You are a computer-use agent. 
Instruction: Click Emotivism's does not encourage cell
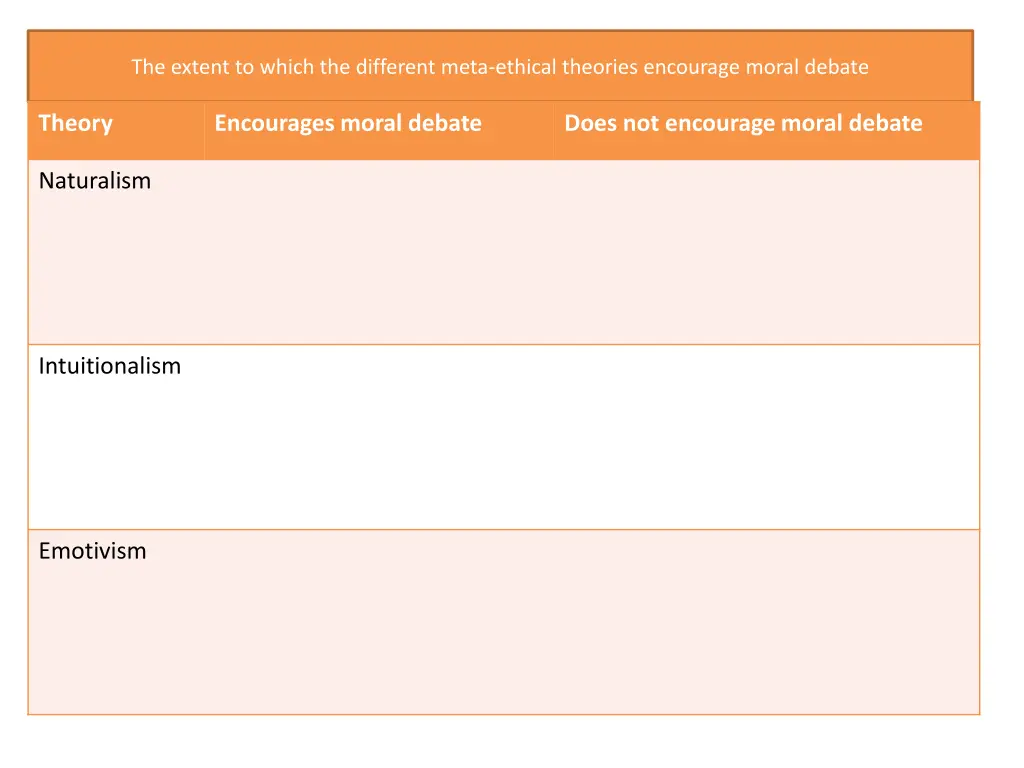tap(767, 622)
